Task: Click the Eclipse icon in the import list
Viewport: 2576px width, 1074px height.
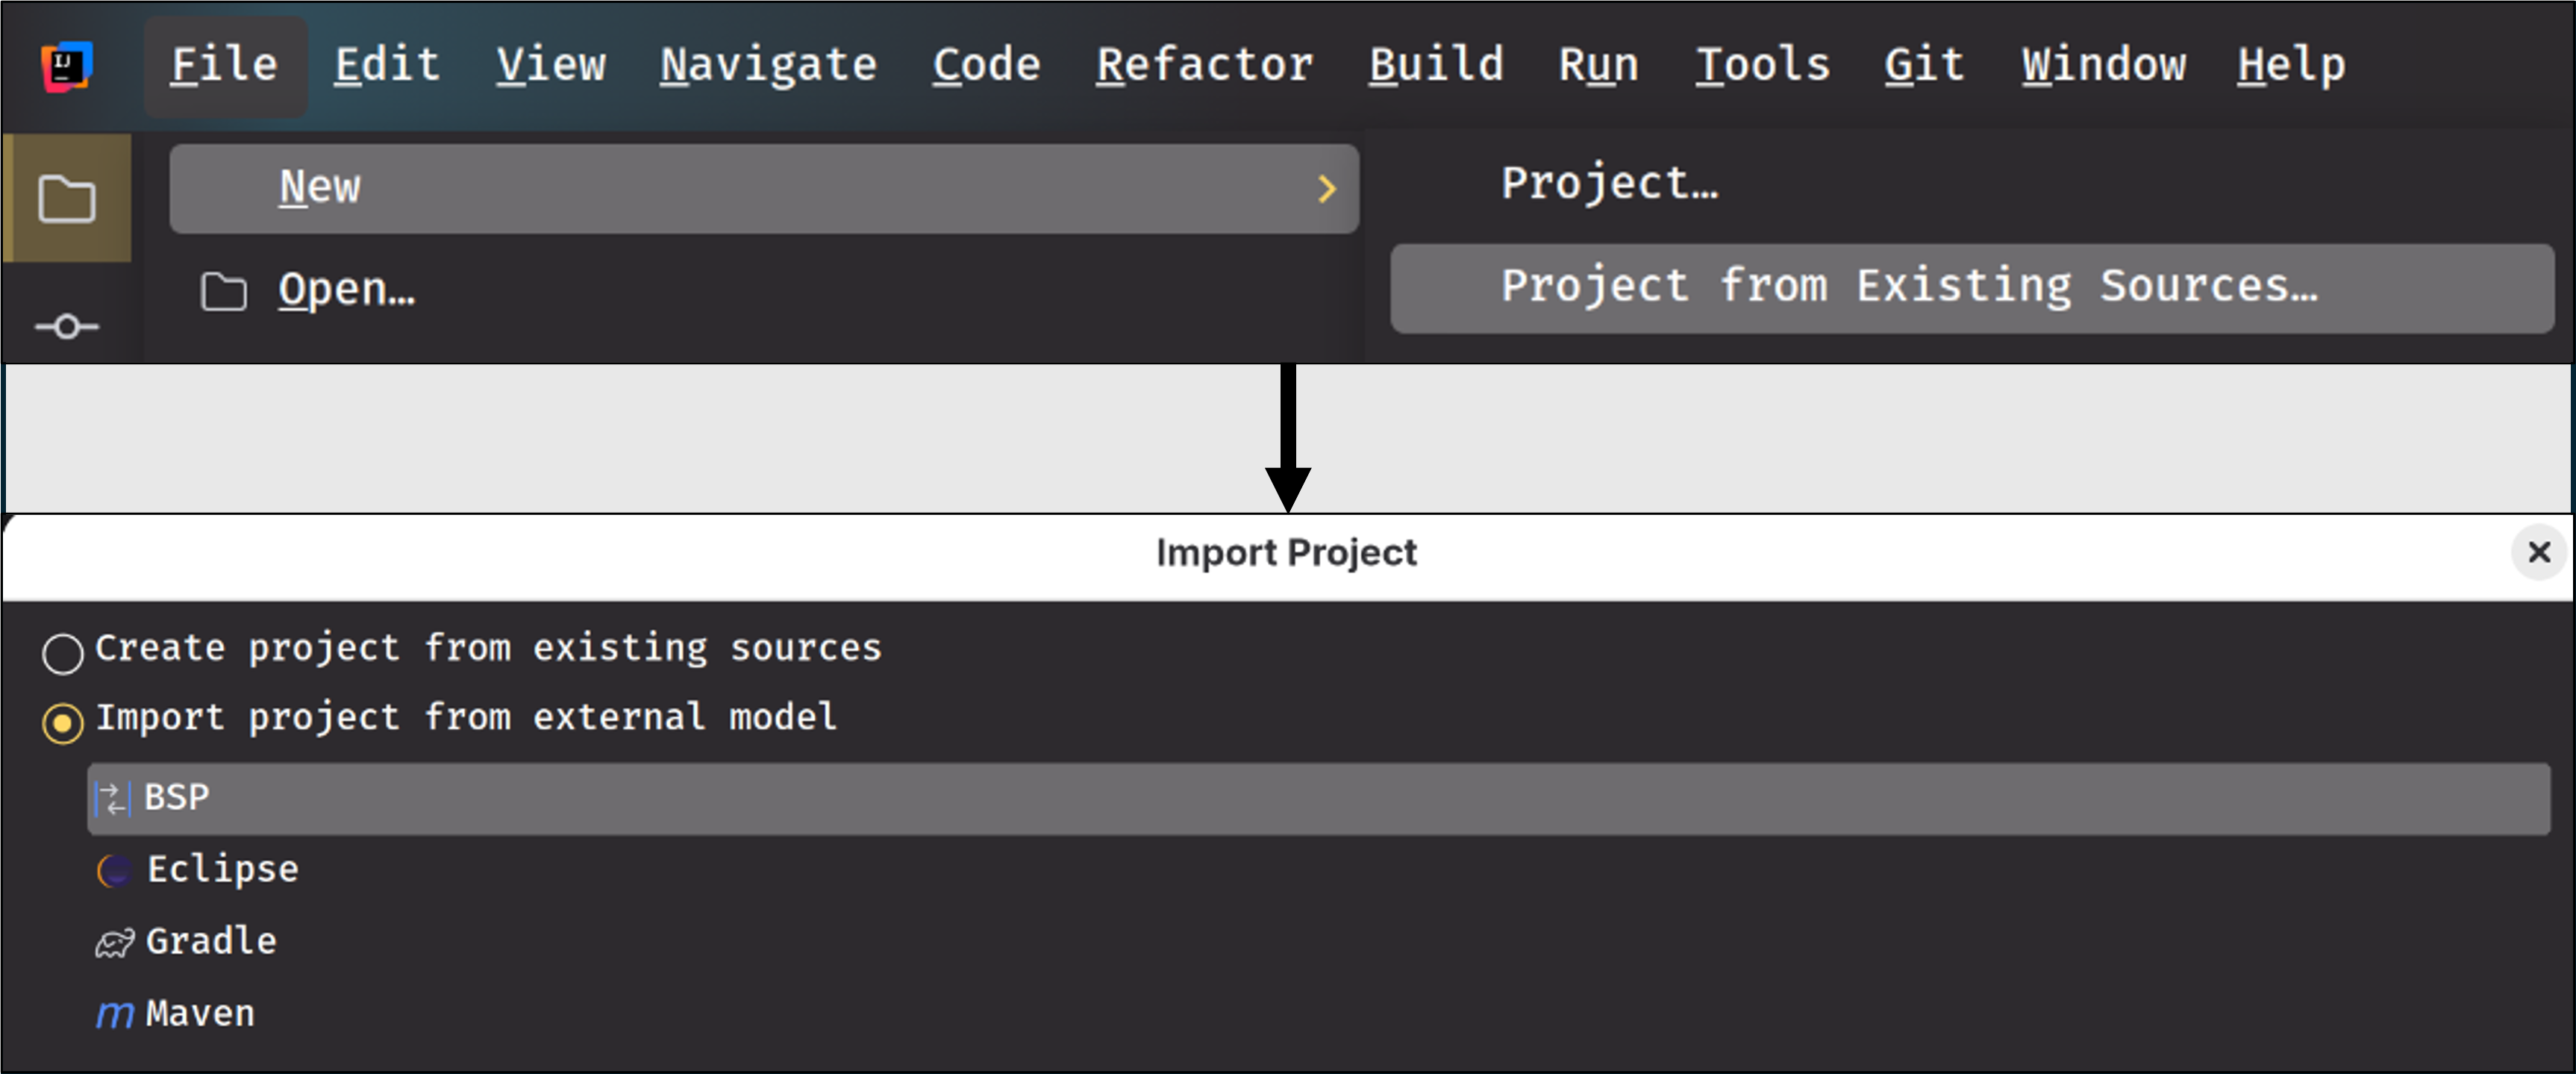Action: [113, 869]
